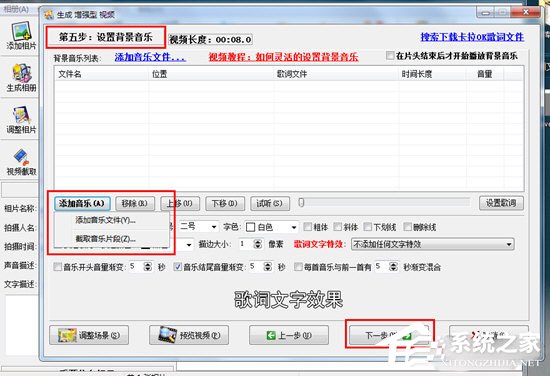Enable 音乐开头音量渐变 checkbox
The height and width of the screenshot is (376, 550).
pyautogui.click(x=57, y=267)
